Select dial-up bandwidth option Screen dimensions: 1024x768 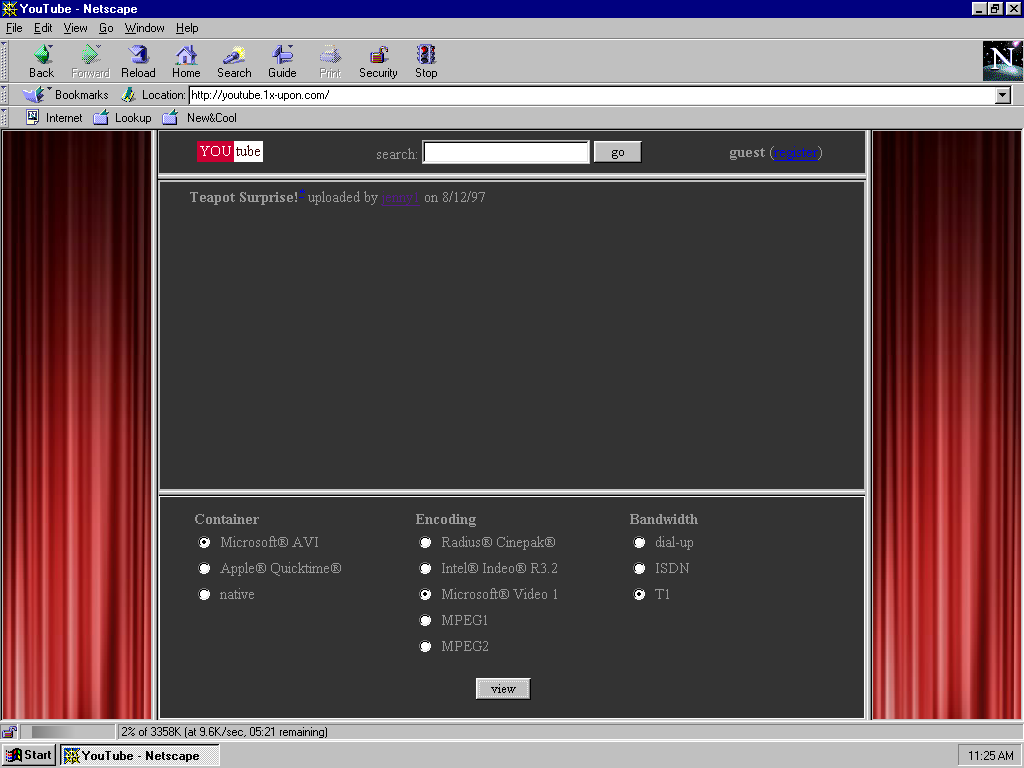pos(640,543)
